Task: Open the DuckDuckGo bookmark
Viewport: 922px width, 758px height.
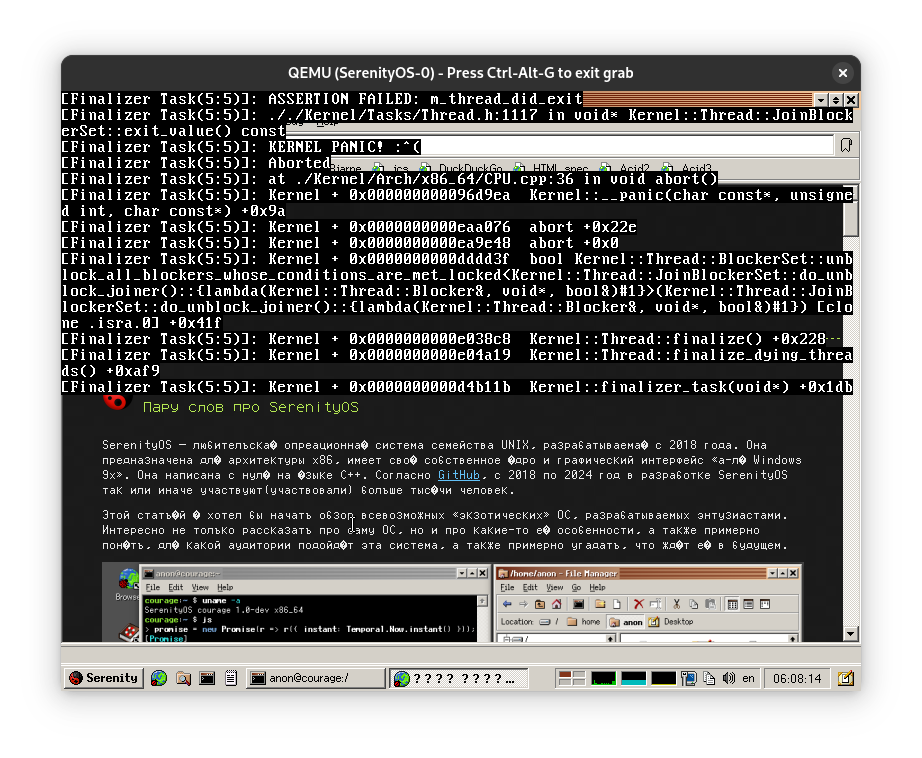Action: tap(463, 168)
